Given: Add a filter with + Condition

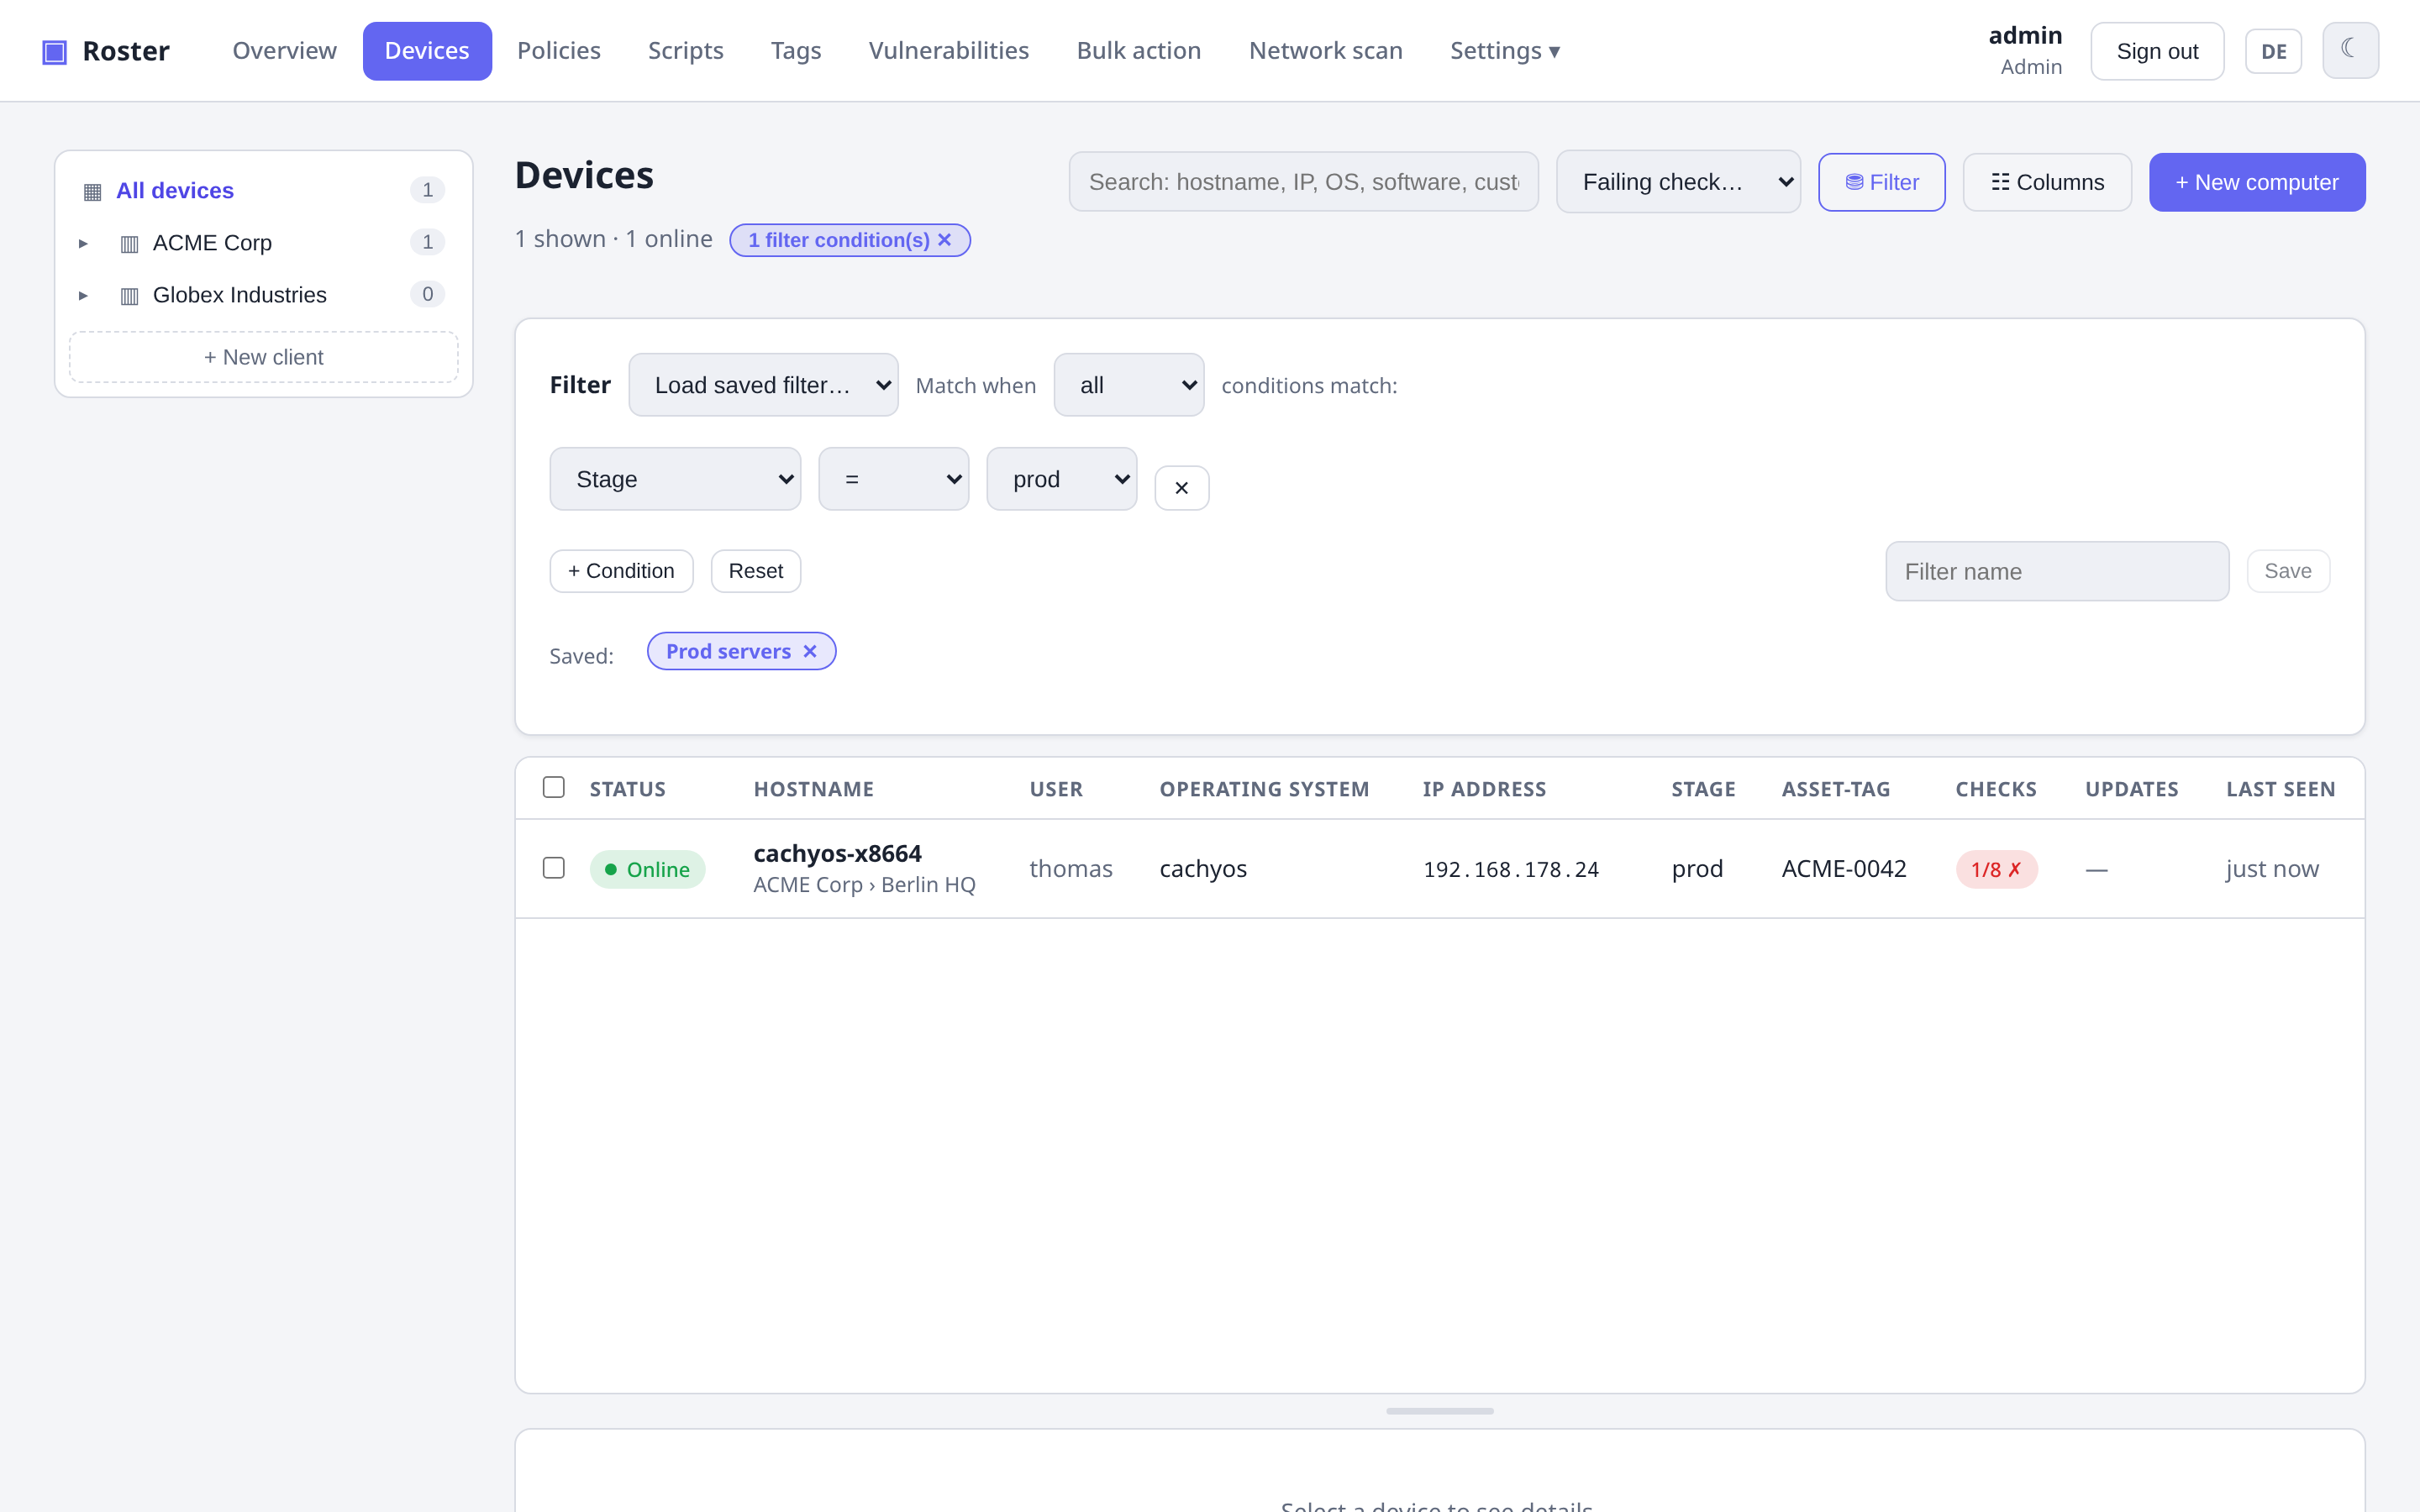Looking at the screenshot, I should (x=621, y=571).
